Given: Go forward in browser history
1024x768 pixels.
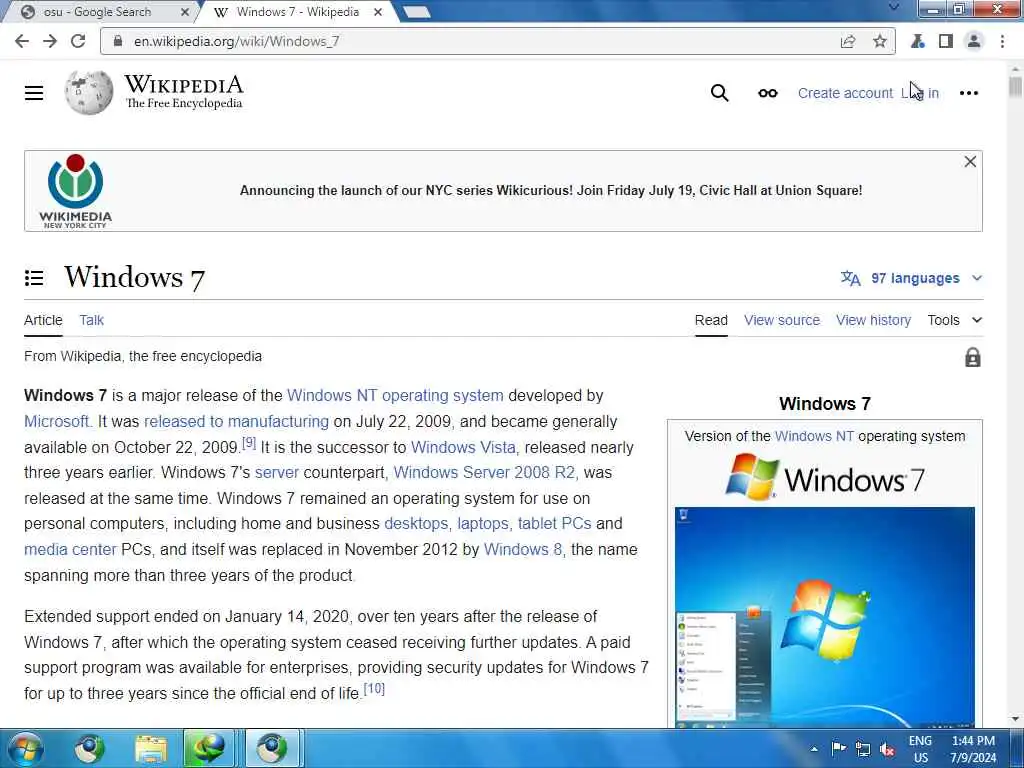Looking at the screenshot, I should point(50,41).
